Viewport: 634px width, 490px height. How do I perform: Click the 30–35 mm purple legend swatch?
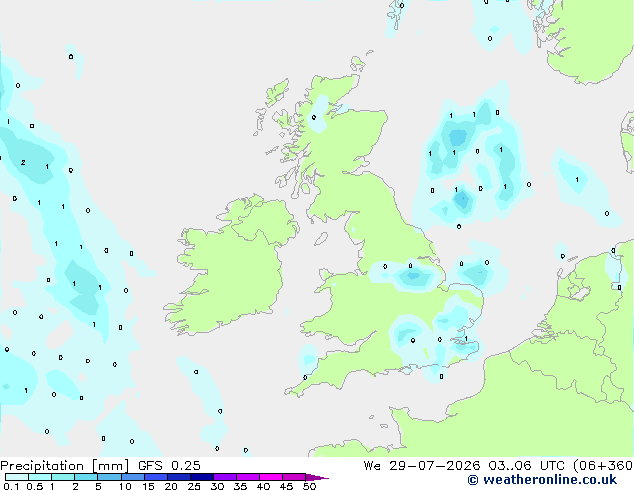(225, 477)
